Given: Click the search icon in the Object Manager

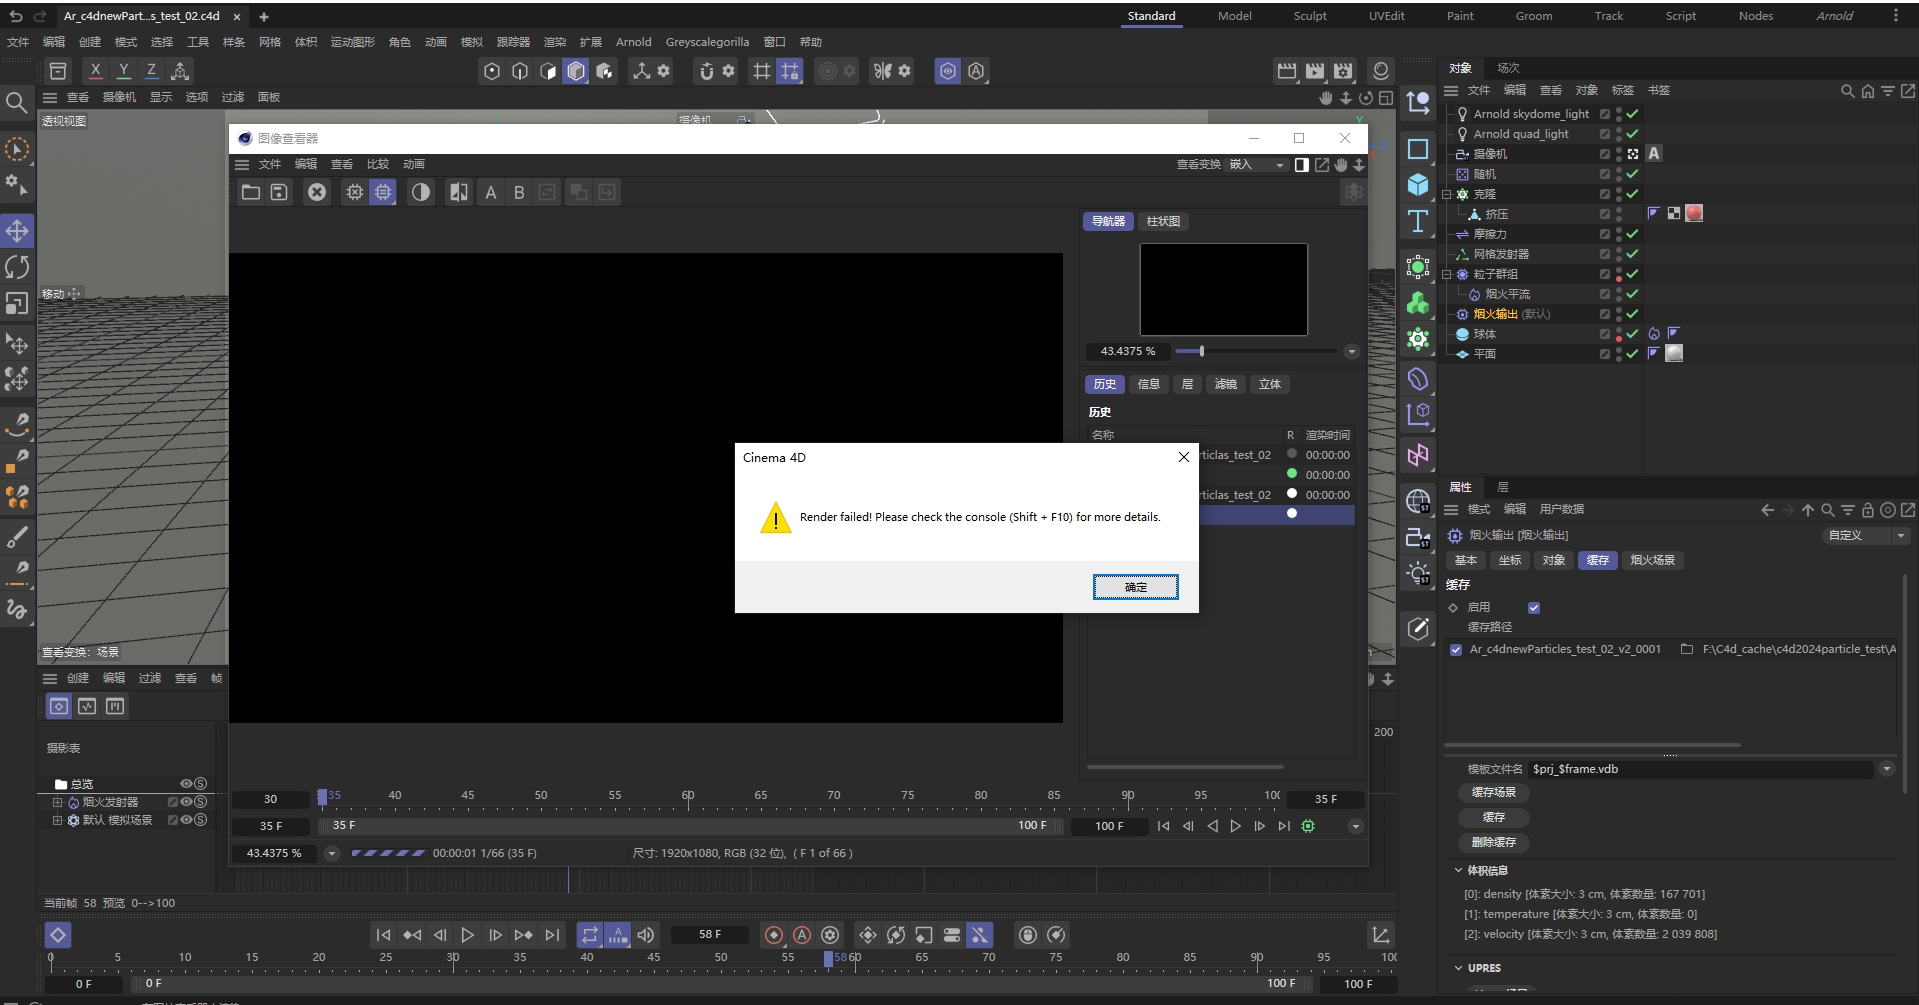Looking at the screenshot, I should 1846,91.
